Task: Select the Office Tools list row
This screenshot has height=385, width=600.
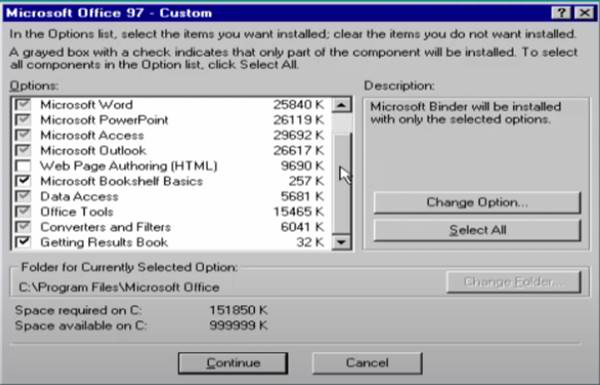Action: tap(171, 212)
